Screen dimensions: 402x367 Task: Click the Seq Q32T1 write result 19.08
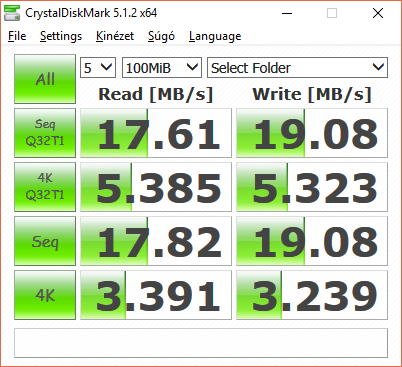tap(312, 133)
